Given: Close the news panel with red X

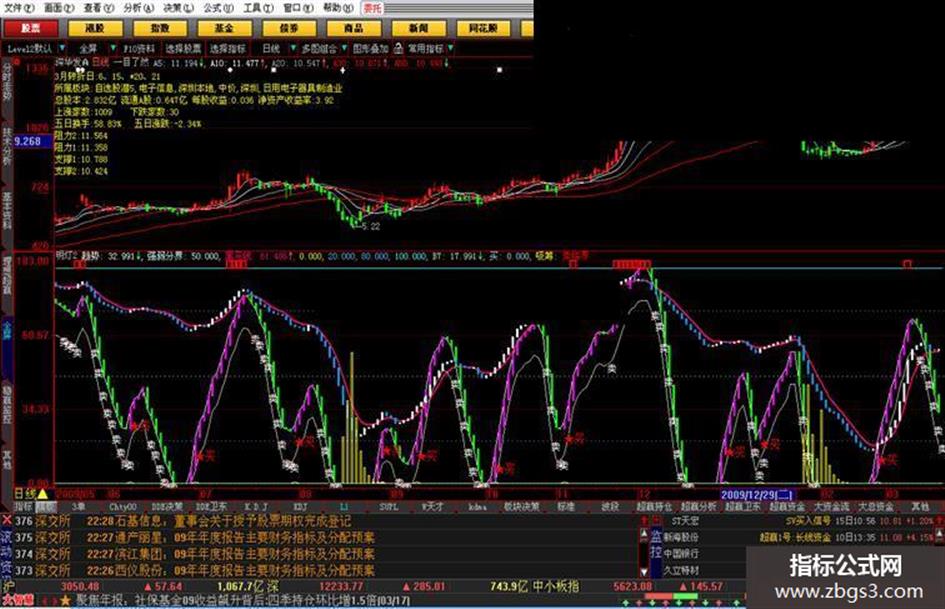Looking at the screenshot, I should (x=7, y=520).
